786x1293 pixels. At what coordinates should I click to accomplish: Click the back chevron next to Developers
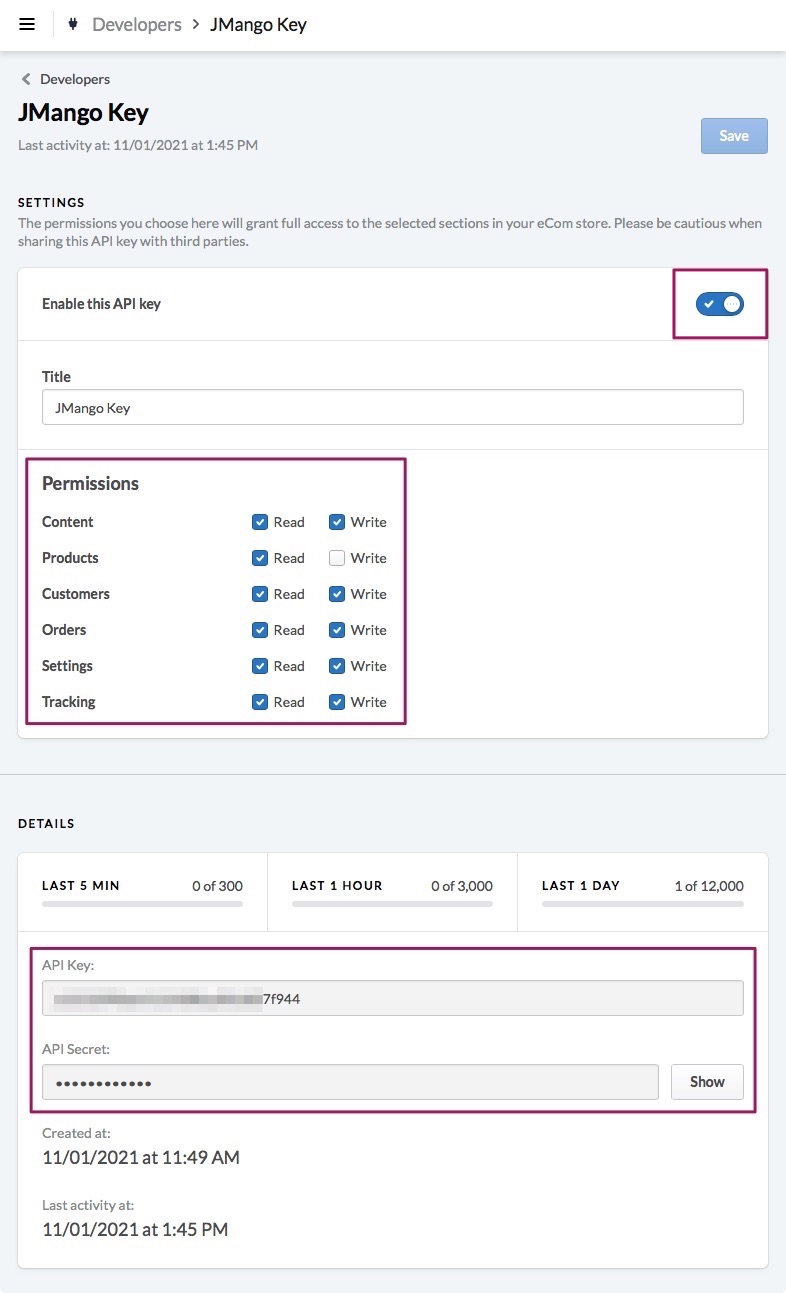[26, 79]
